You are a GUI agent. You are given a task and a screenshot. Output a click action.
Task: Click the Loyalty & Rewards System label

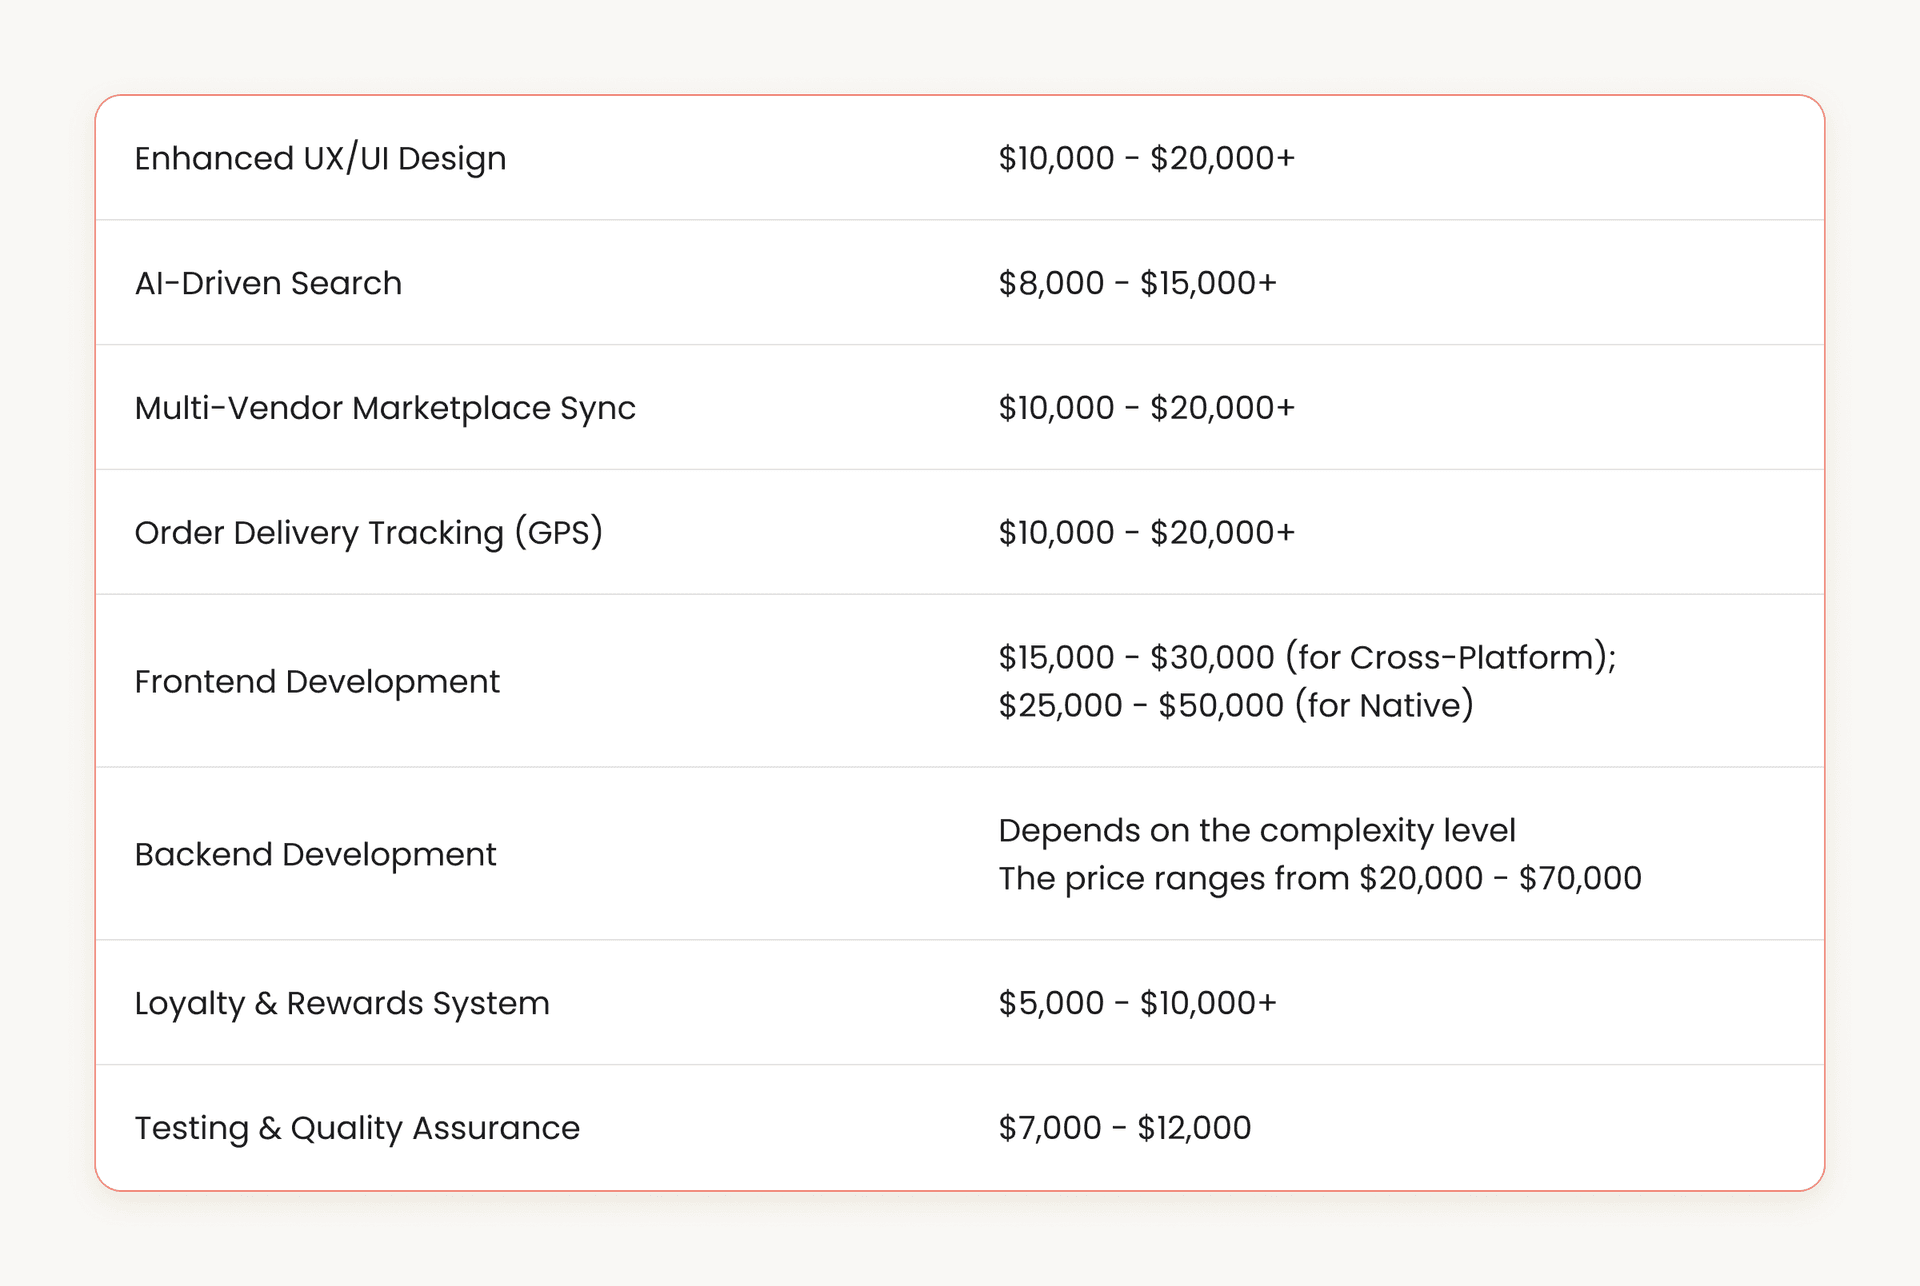pos(341,1002)
